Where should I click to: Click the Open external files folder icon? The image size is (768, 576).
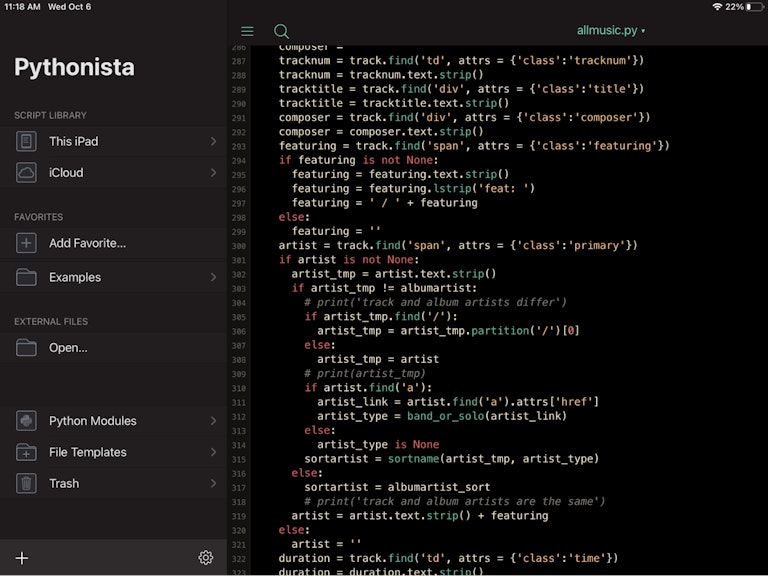26,348
